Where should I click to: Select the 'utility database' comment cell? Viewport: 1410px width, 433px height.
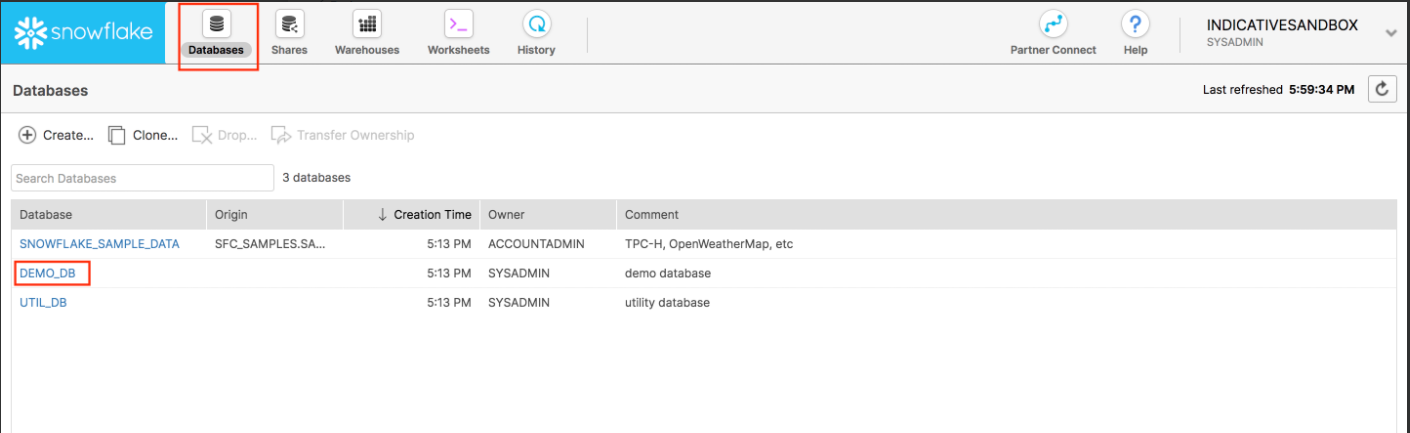click(667, 302)
